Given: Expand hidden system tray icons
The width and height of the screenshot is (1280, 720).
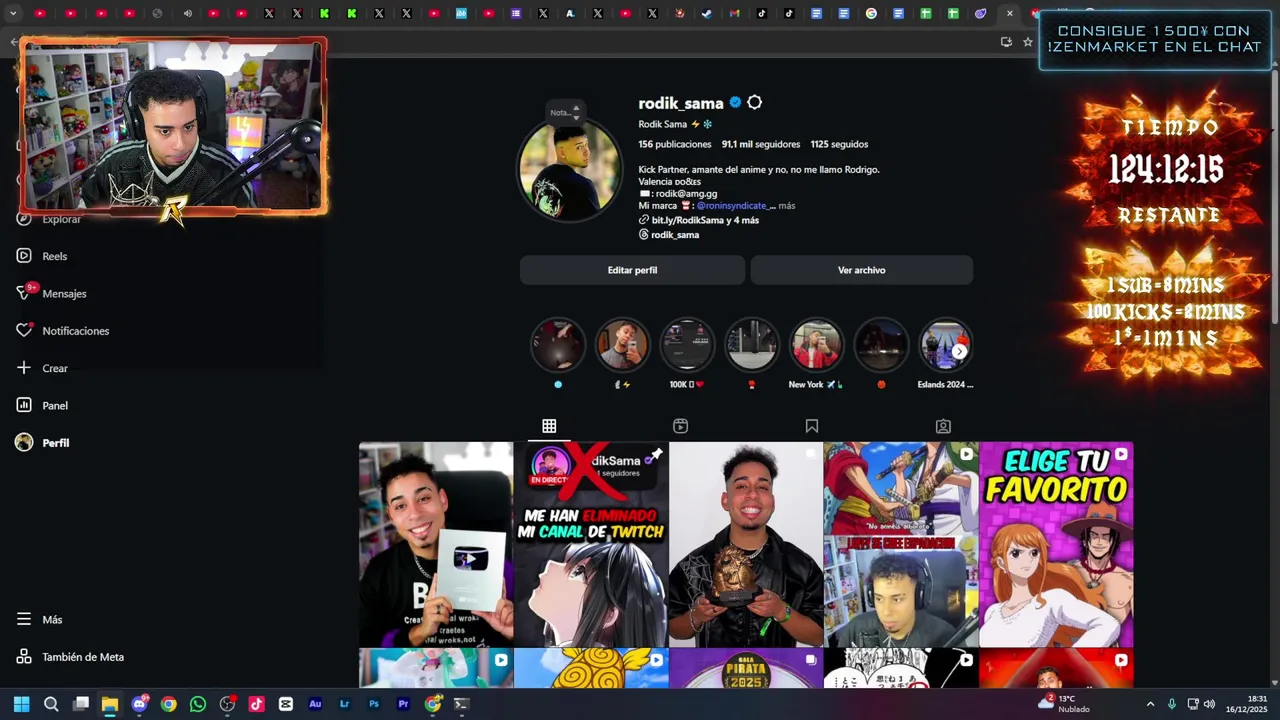Looking at the screenshot, I should click(1150, 704).
